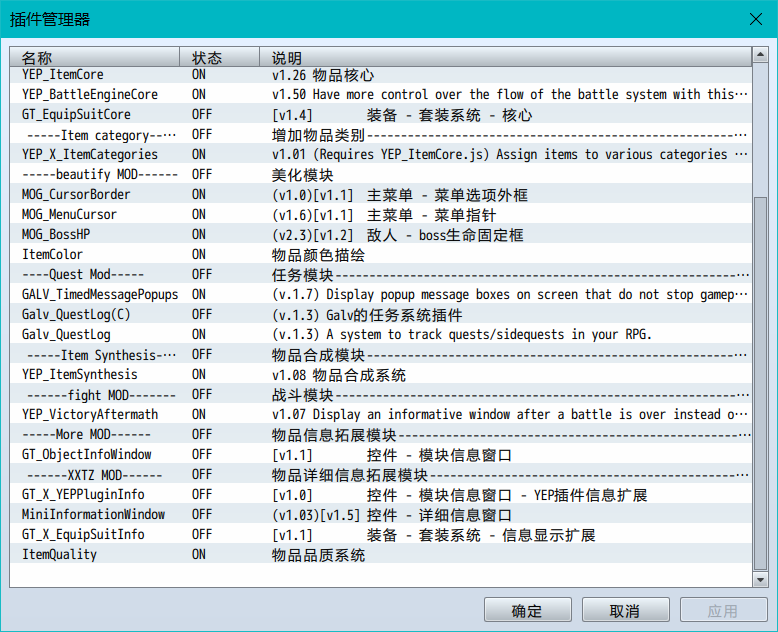Click the scrollbar up arrow
The height and width of the screenshot is (632, 778).
[760, 55]
